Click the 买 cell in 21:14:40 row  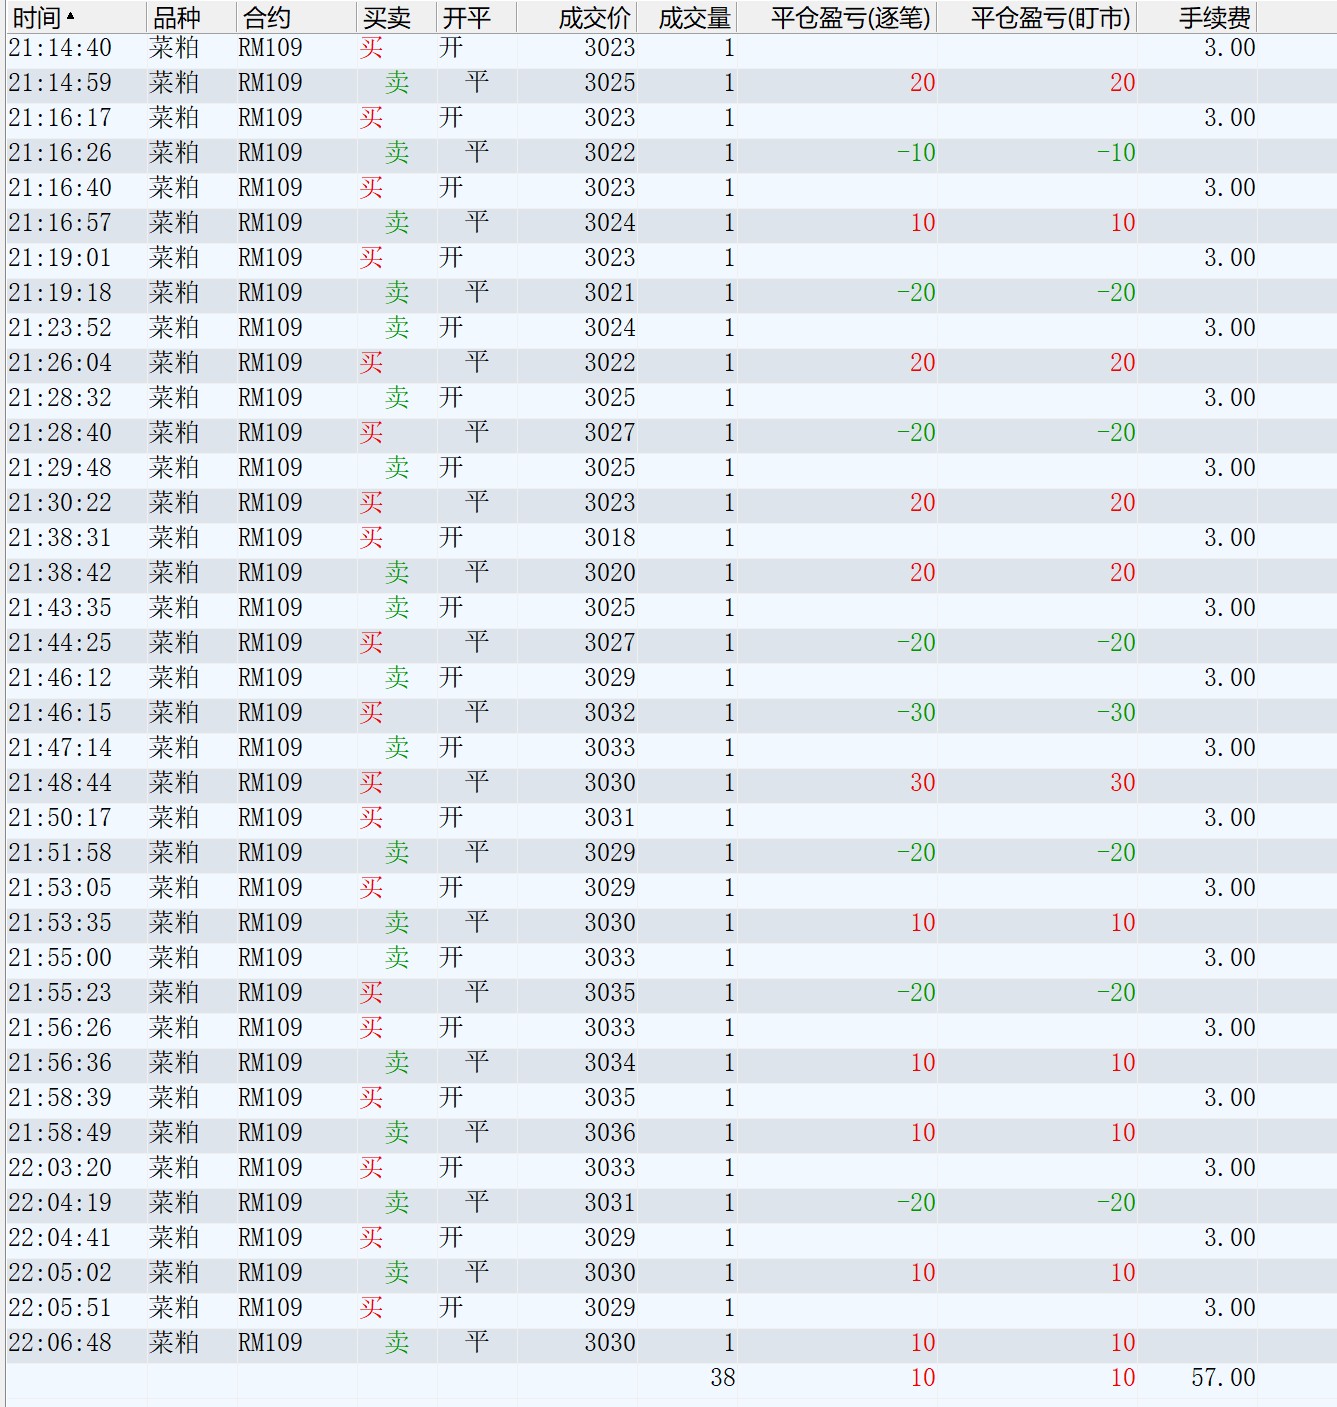pyautogui.click(x=372, y=48)
